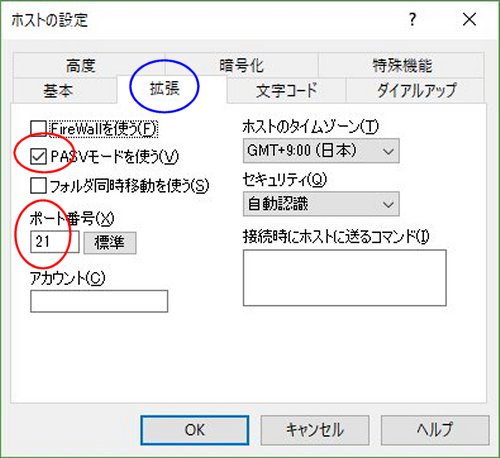
Task: Reset port with the 標準 button
Action: 110,243
